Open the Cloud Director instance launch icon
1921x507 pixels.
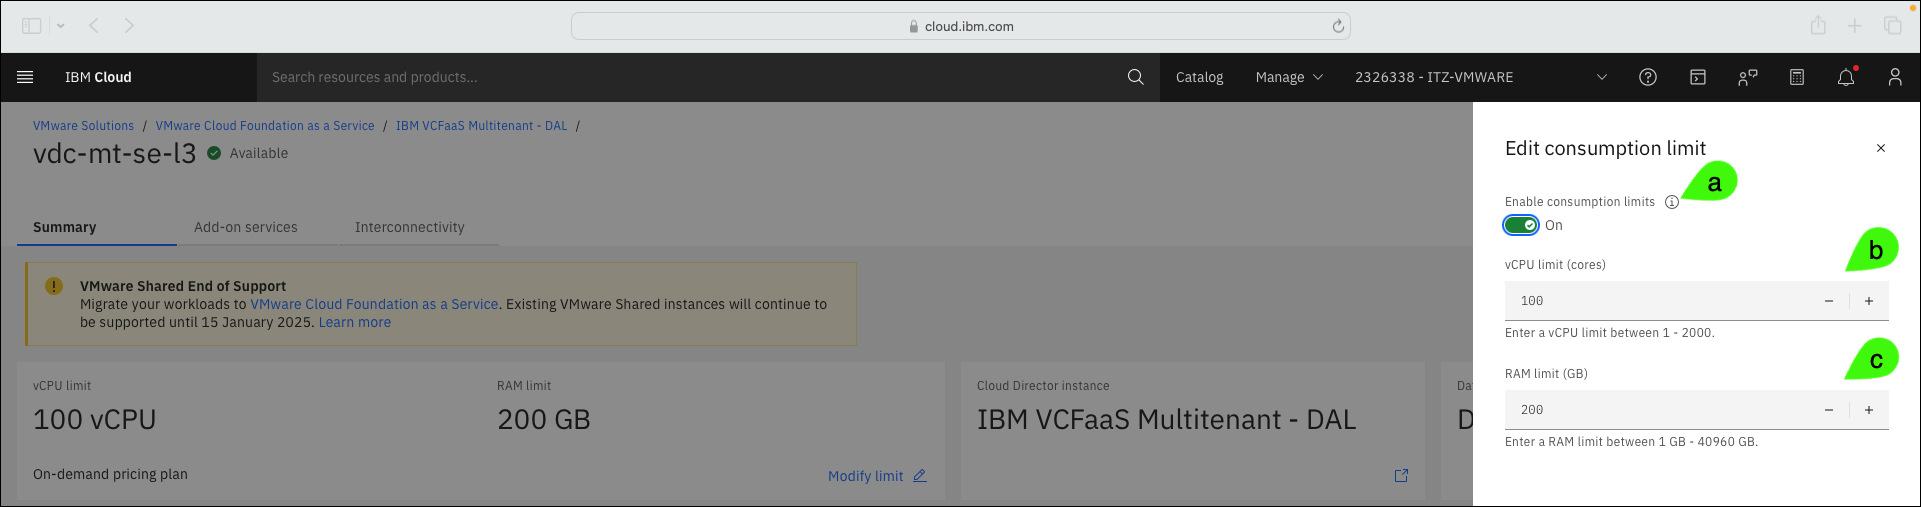coord(1401,476)
